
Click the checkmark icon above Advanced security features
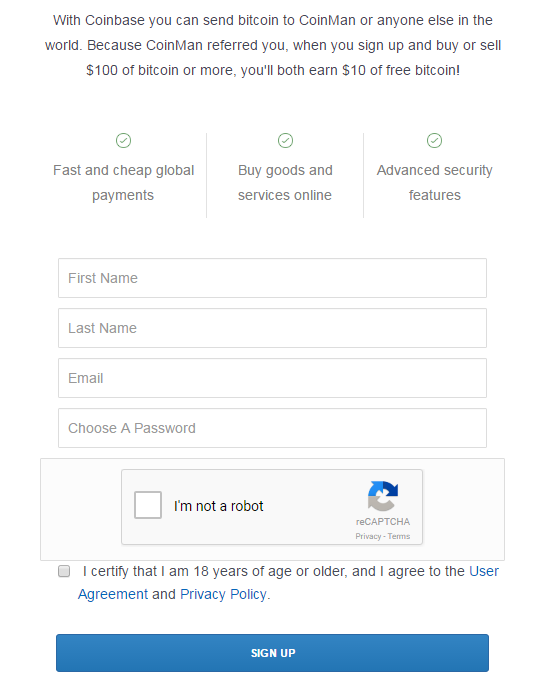coord(435,141)
